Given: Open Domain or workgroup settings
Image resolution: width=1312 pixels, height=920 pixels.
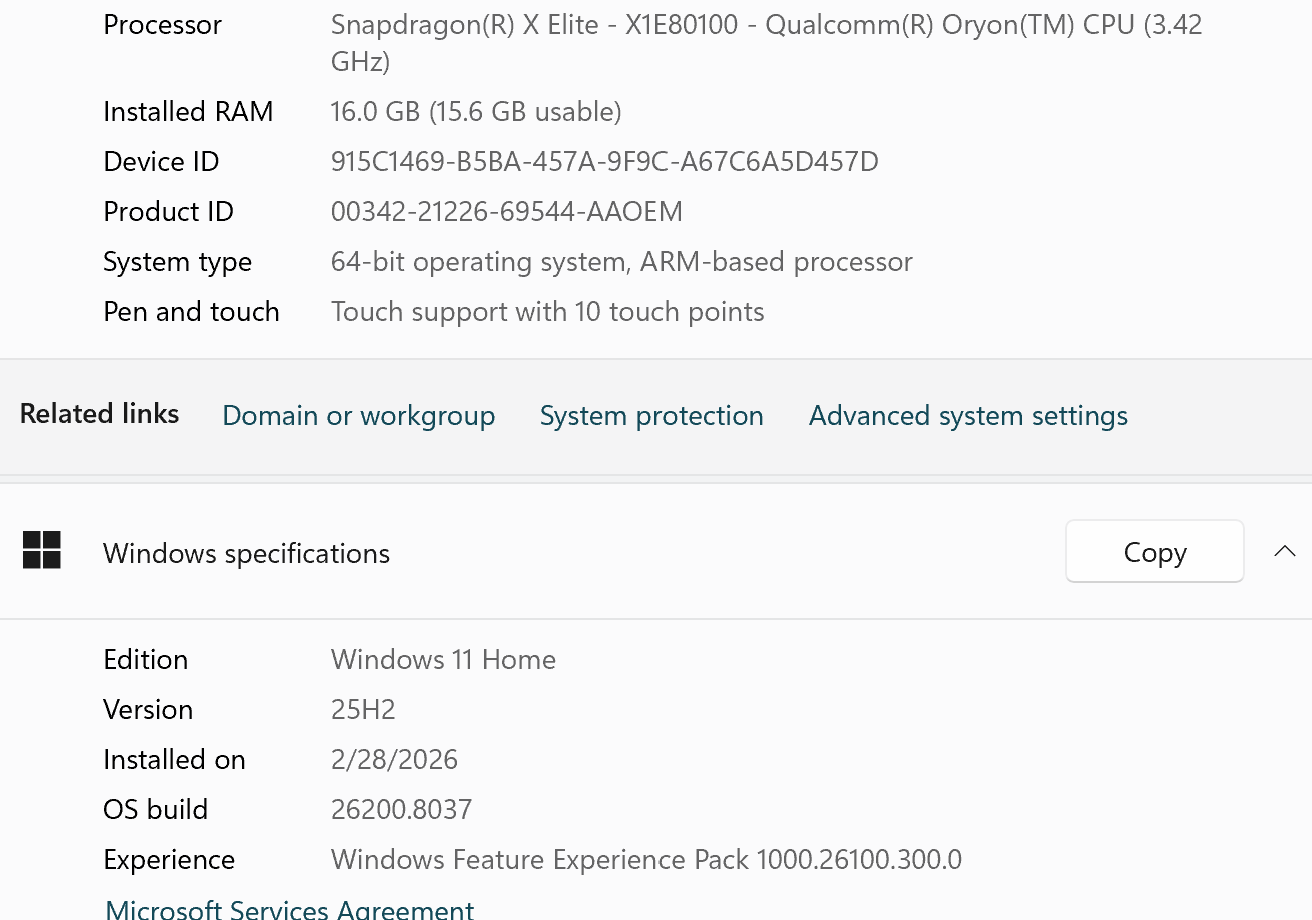Looking at the screenshot, I should click(x=359, y=415).
